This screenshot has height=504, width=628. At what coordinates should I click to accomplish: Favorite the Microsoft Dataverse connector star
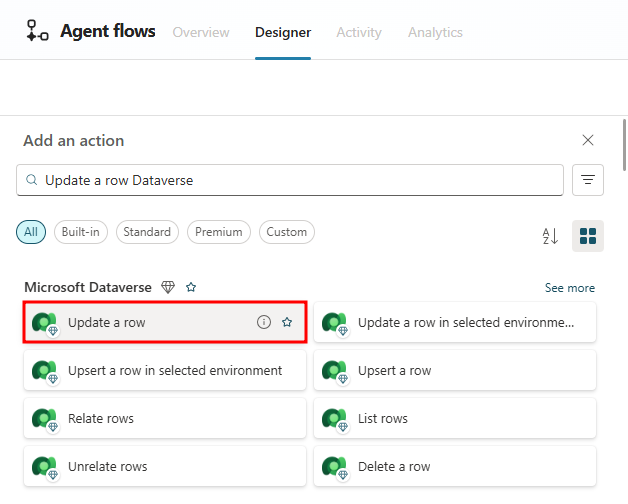pyautogui.click(x=191, y=287)
